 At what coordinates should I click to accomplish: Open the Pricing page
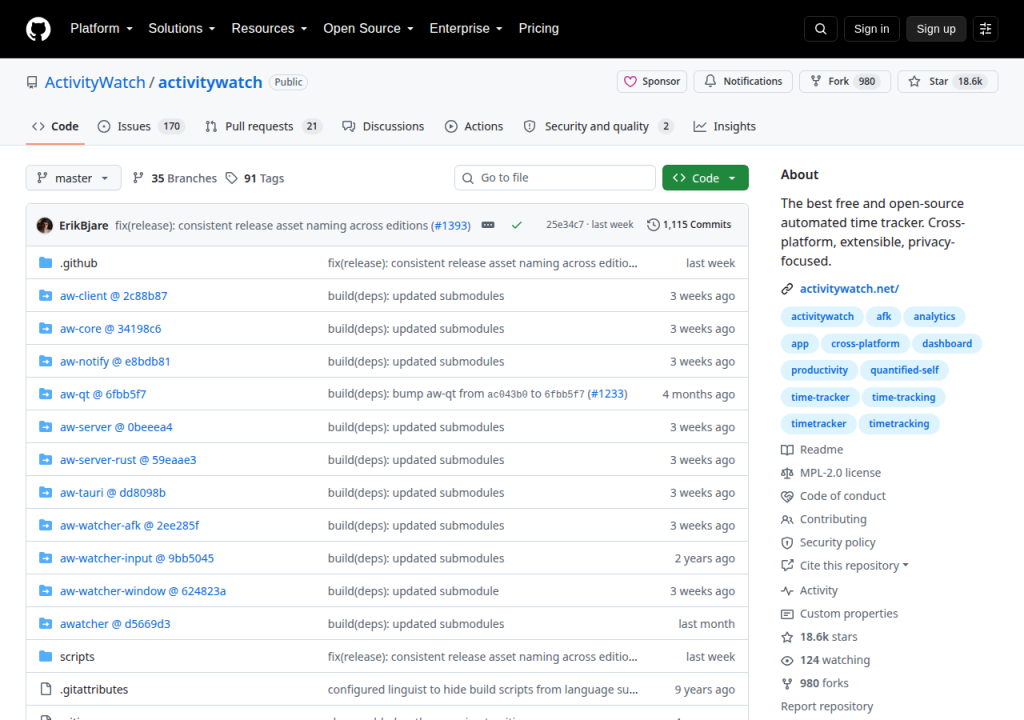tap(539, 29)
